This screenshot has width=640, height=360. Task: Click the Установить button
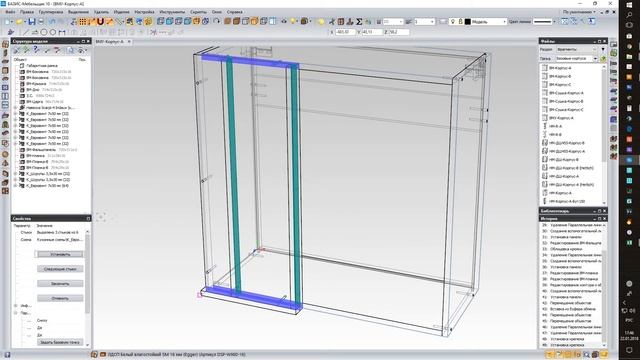(60, 254)
